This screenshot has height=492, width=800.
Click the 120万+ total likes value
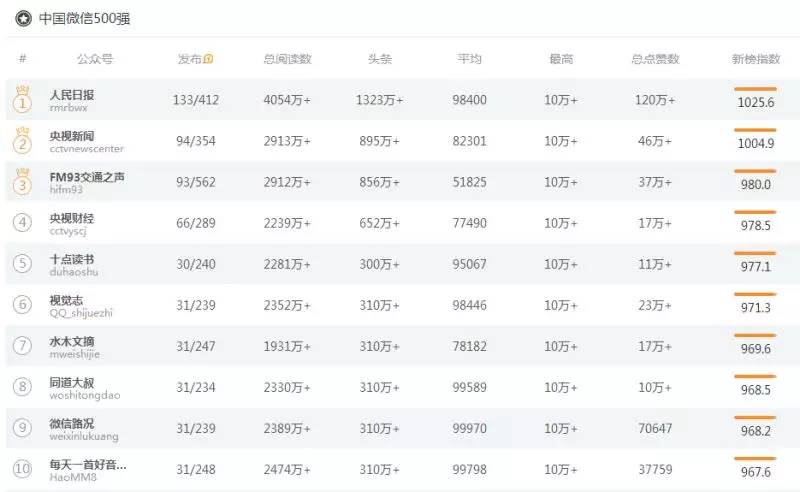[x=655, y=100]
